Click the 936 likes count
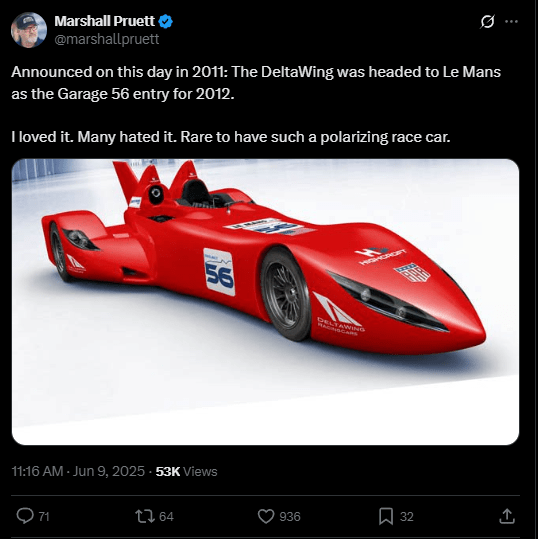The height and width of the screenshot is (539, 538). (290, 517)
